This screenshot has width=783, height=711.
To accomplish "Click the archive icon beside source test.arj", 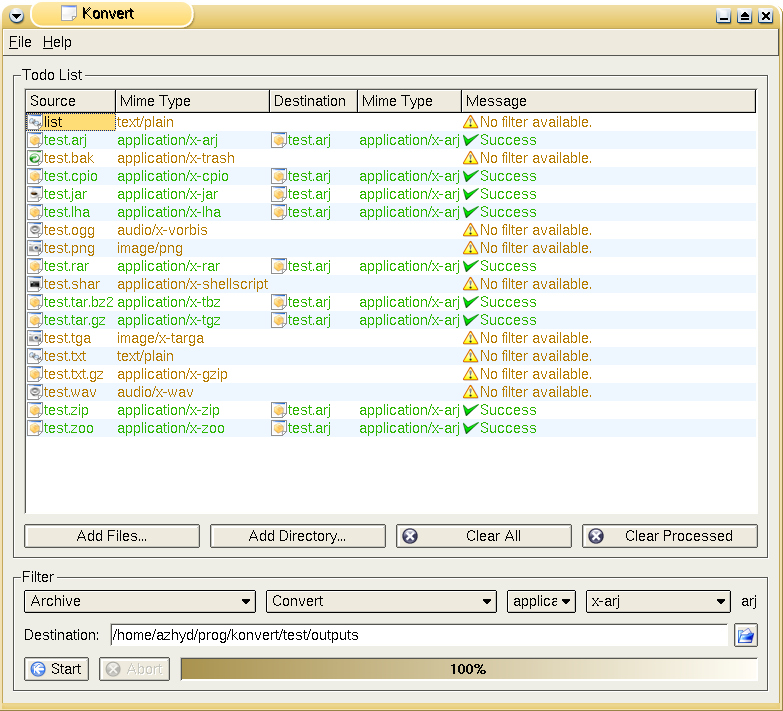I will coord(35,140).
